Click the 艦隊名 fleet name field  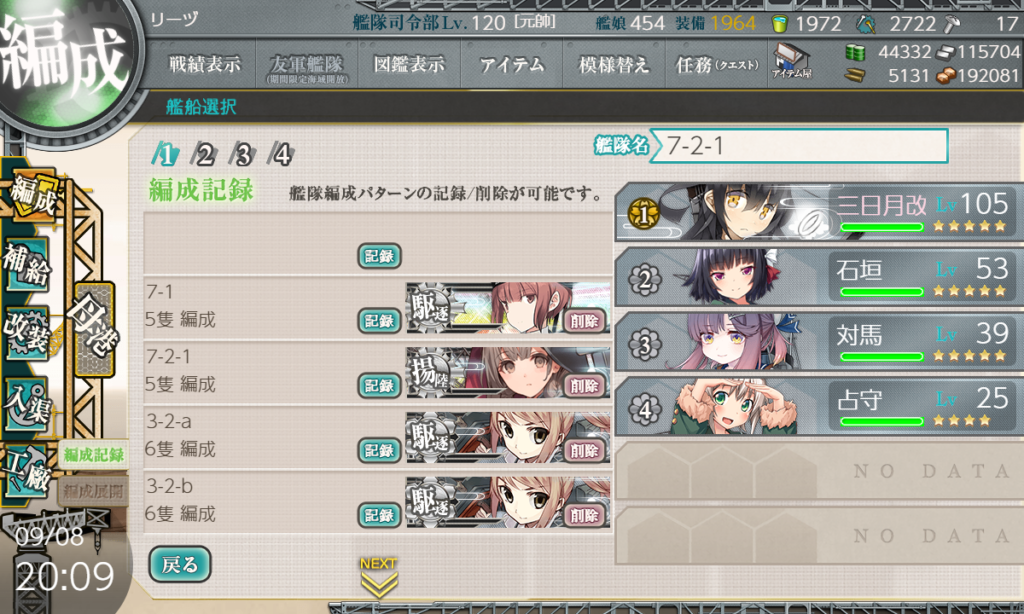[x=798, y=146]
